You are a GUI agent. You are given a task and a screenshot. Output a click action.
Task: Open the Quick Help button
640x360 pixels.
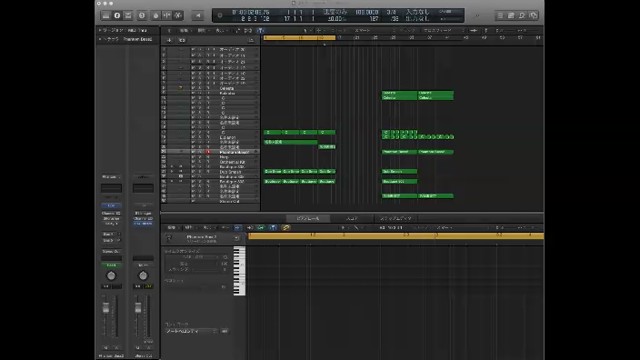(142, 16)
